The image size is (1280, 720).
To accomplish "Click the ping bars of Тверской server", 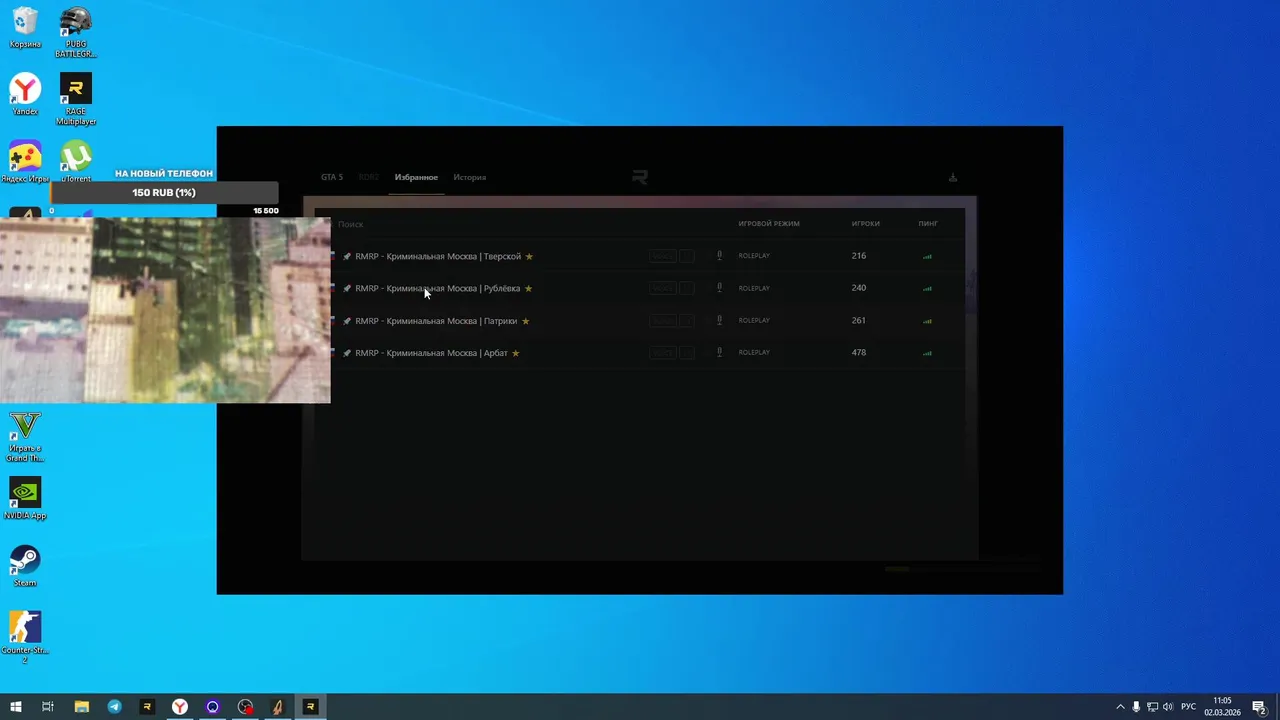I will tap(927, 256).
